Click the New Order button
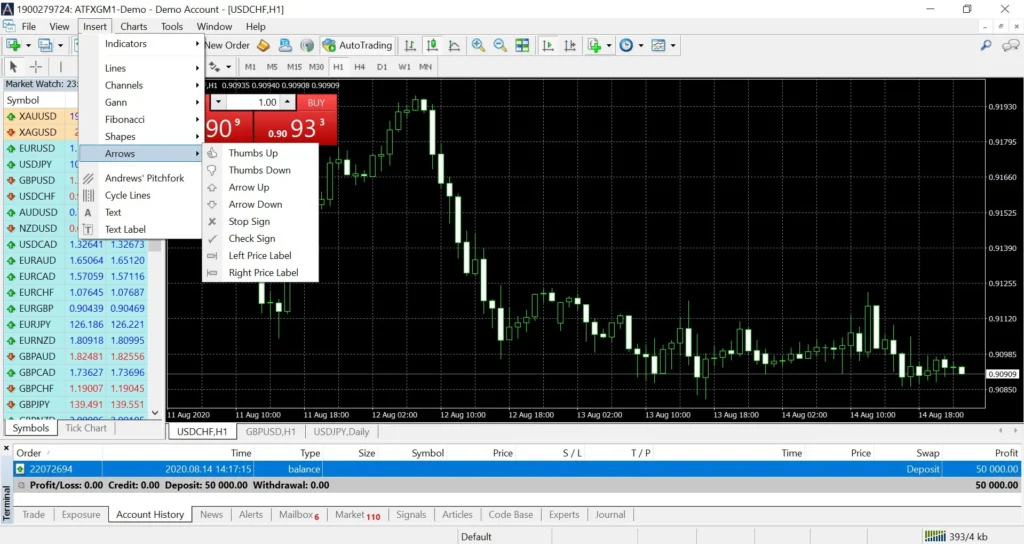Image resolution: width=1024 pixels, height=544 pixels. point(227,45)
